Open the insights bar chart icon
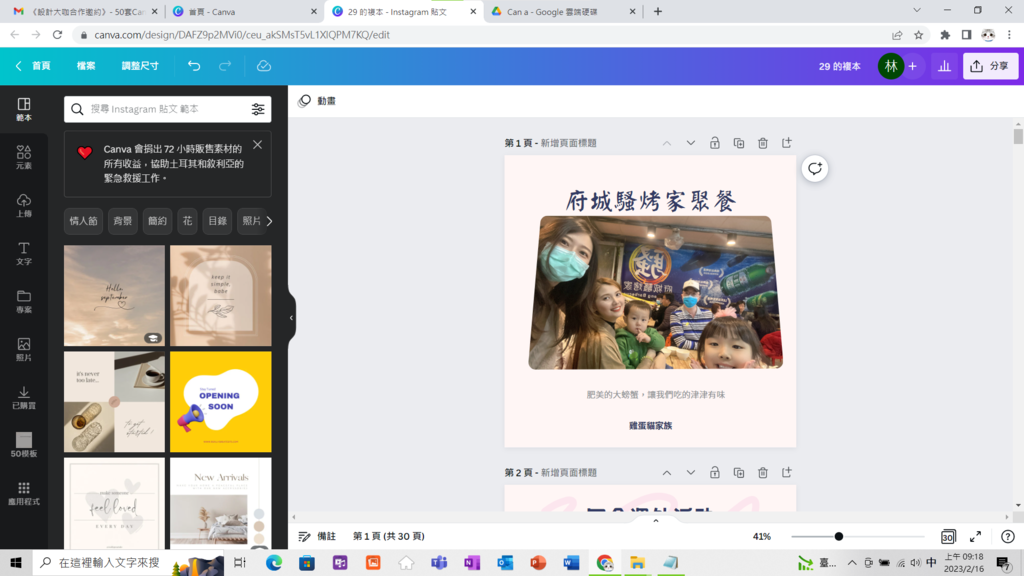The image size is (1024, 576). pyautogui.click(x=944, y=66)
